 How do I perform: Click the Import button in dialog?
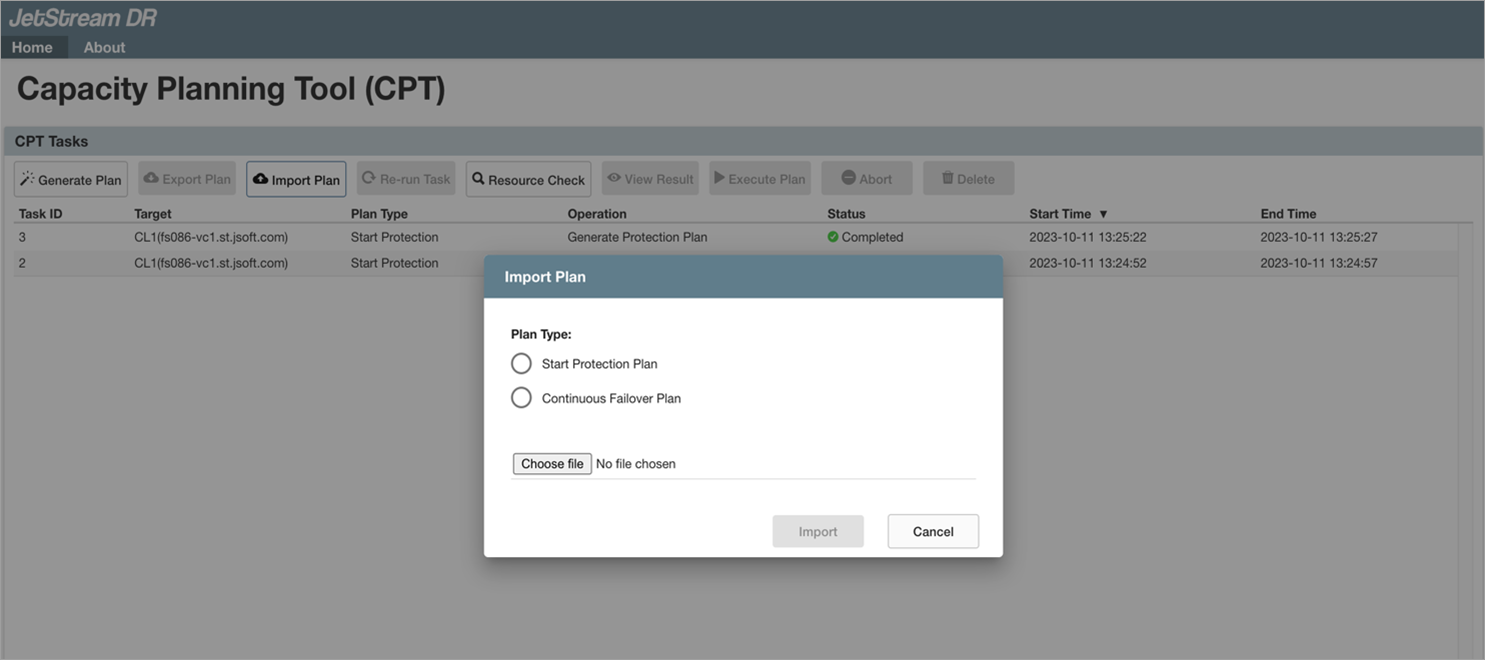(817, 531)
